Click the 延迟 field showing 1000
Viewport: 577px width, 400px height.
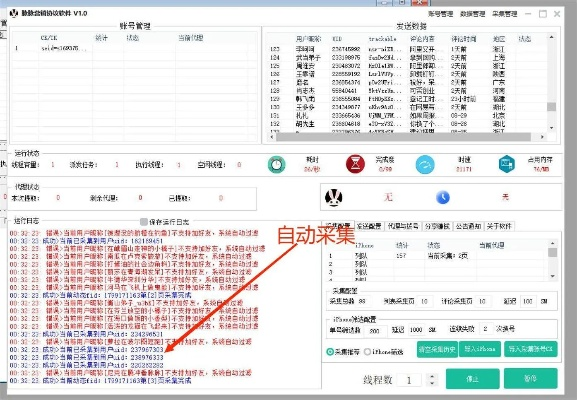coord(417,329)
